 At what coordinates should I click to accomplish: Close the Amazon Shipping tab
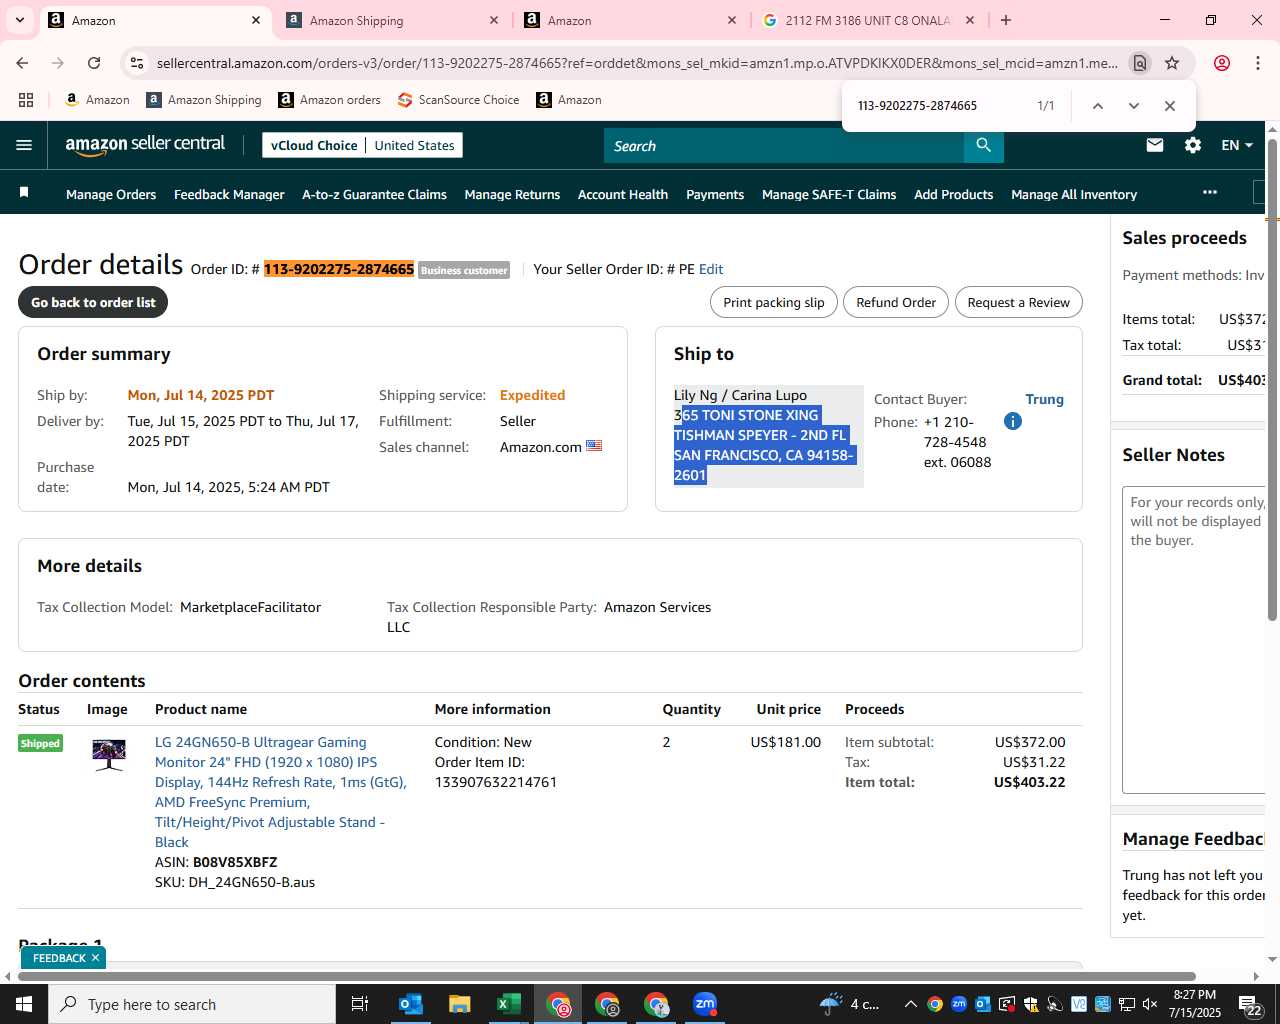point(494,20)
